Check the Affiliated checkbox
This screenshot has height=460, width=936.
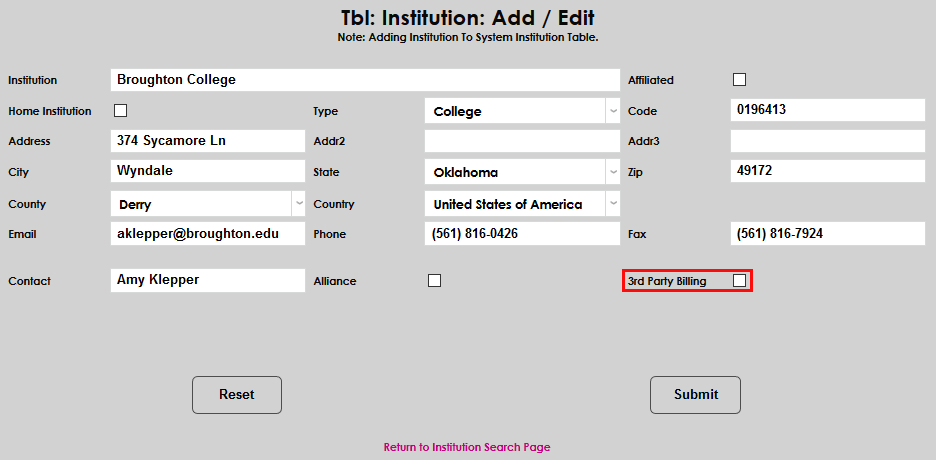[x=740, y=80]
